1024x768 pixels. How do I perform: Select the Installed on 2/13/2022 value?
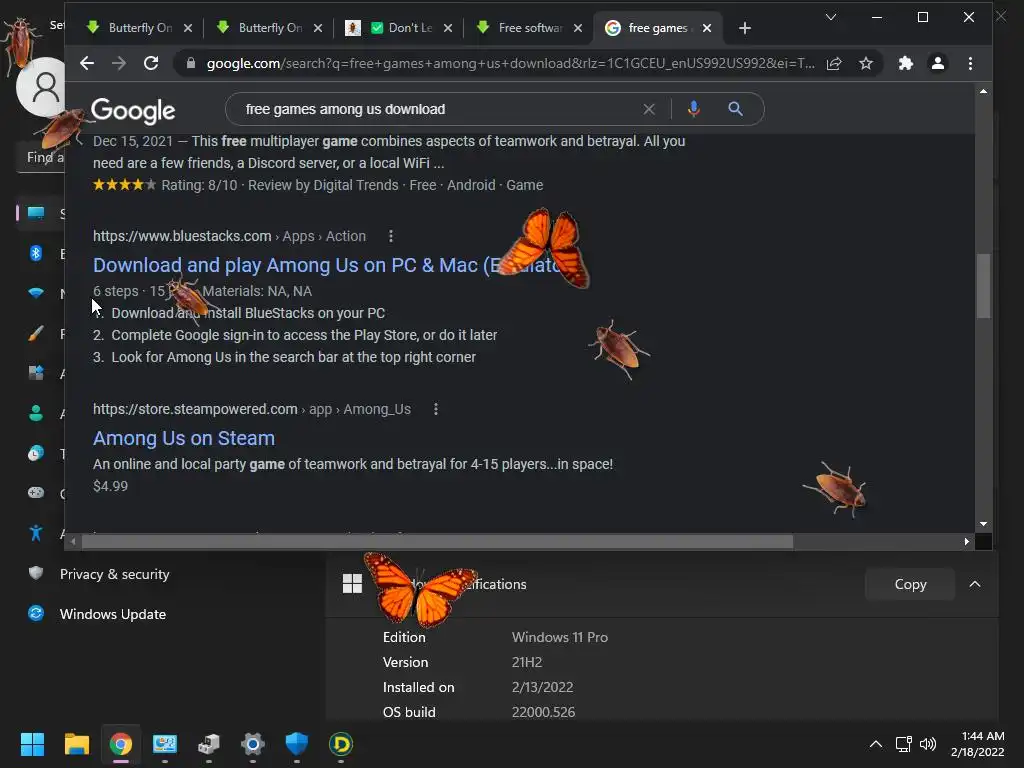pyautogui.click(x=542, y=687)
